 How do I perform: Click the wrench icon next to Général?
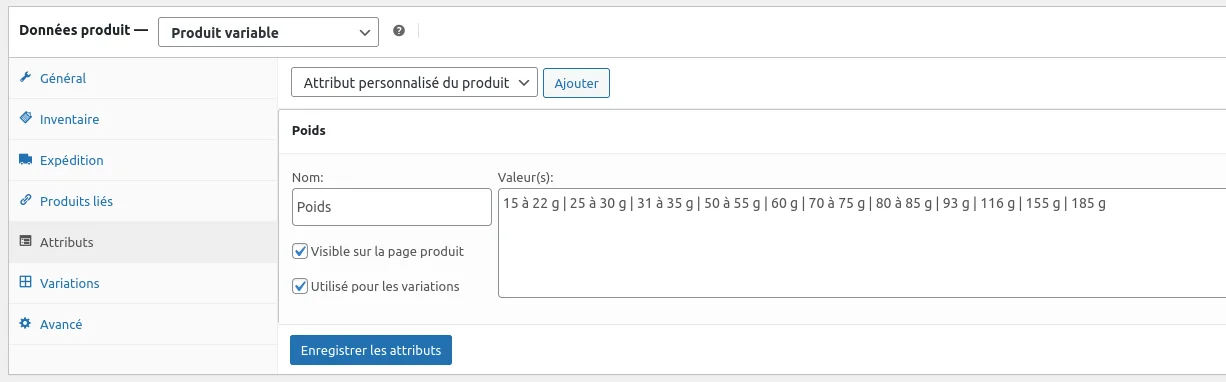click(26, 78)
